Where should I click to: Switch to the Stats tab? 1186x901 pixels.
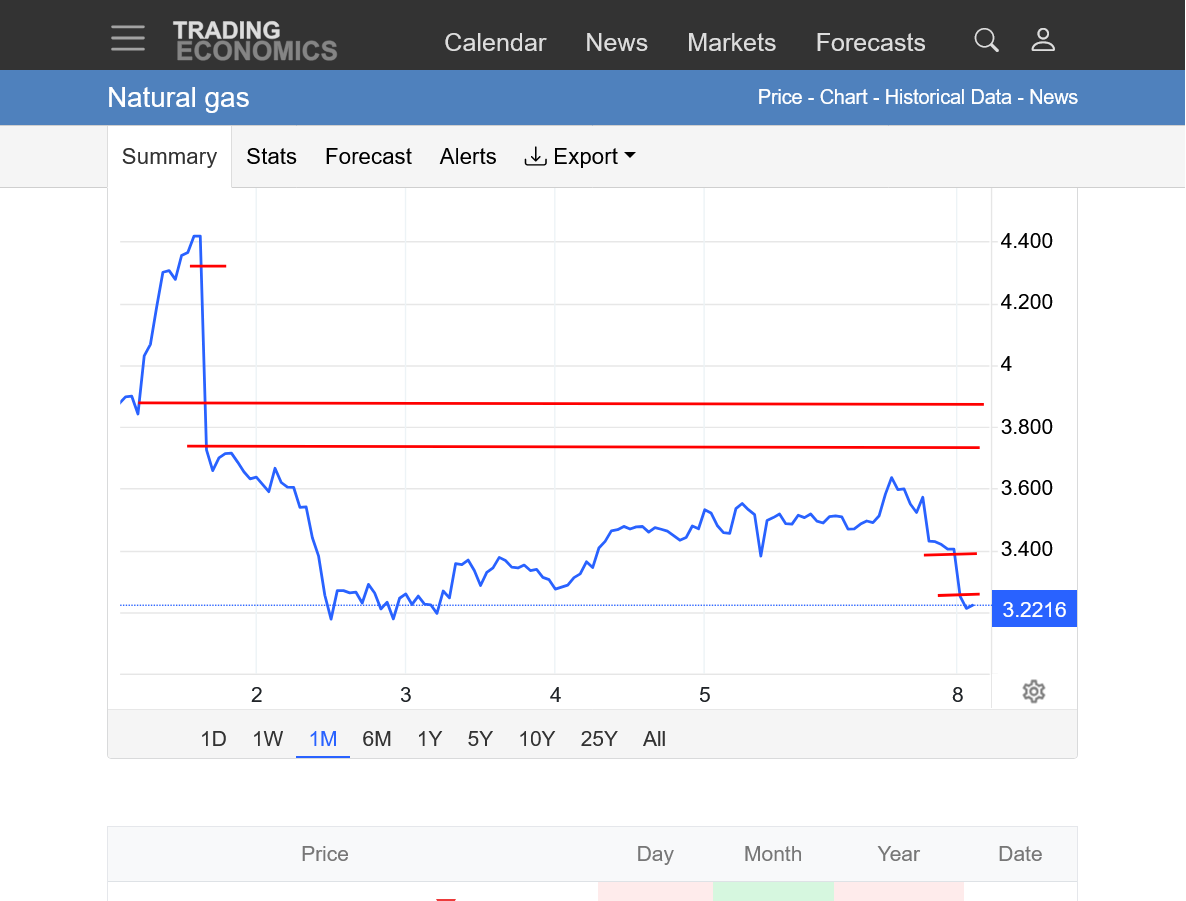coord(271,157)
